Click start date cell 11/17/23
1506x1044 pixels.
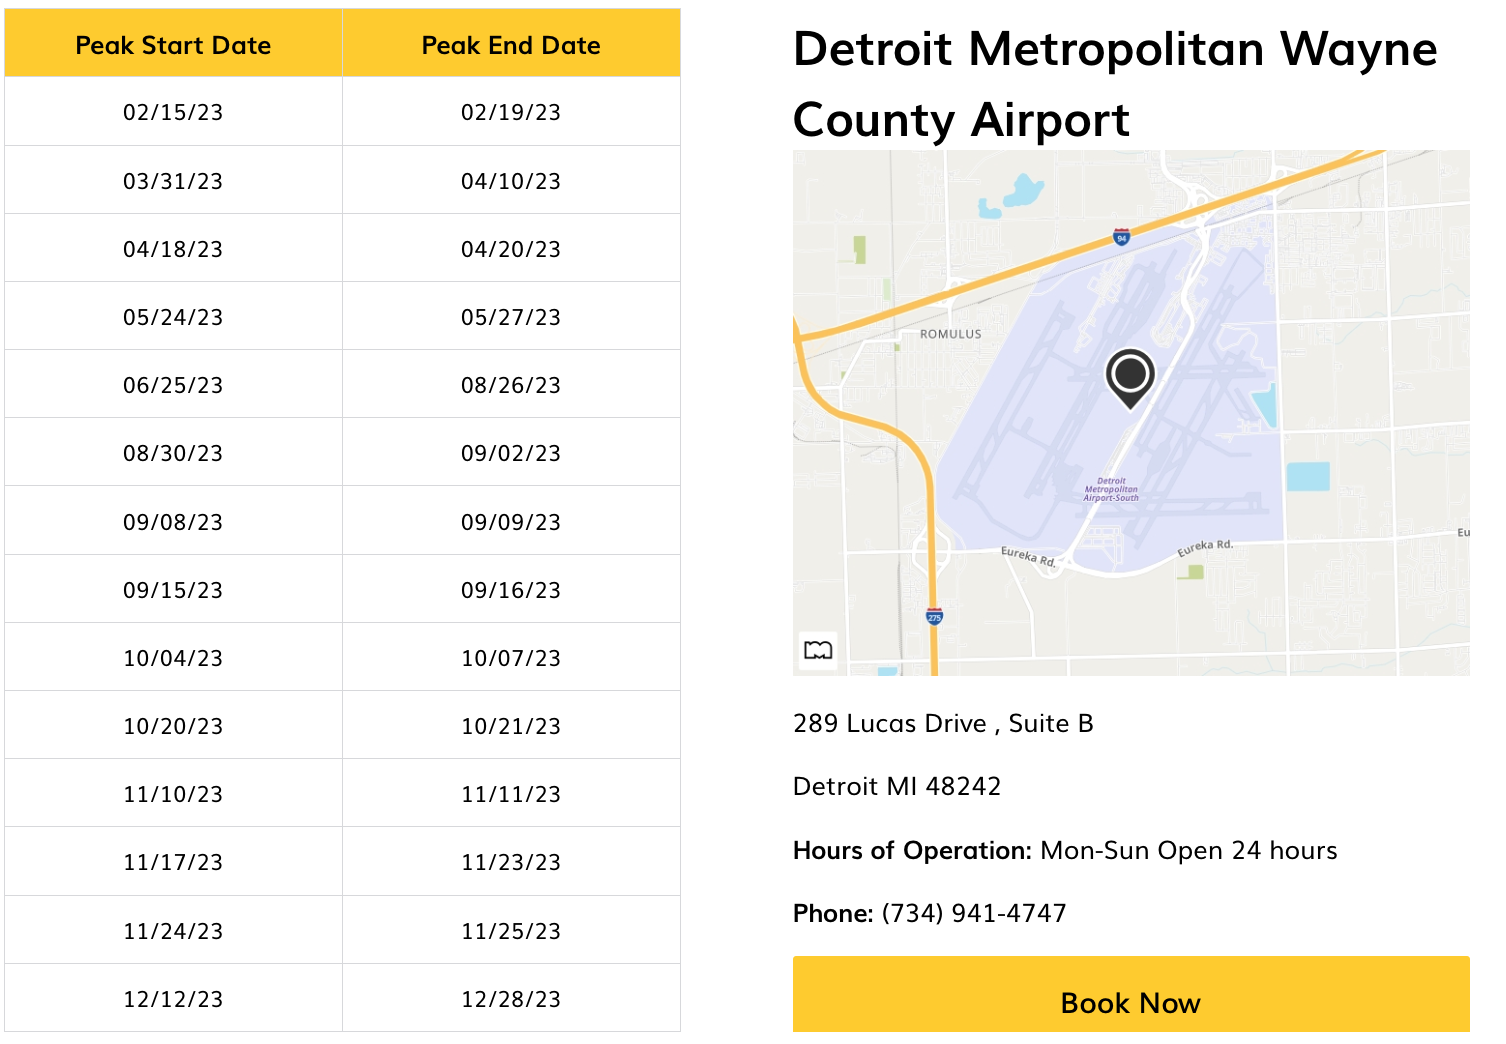[174, 861]
